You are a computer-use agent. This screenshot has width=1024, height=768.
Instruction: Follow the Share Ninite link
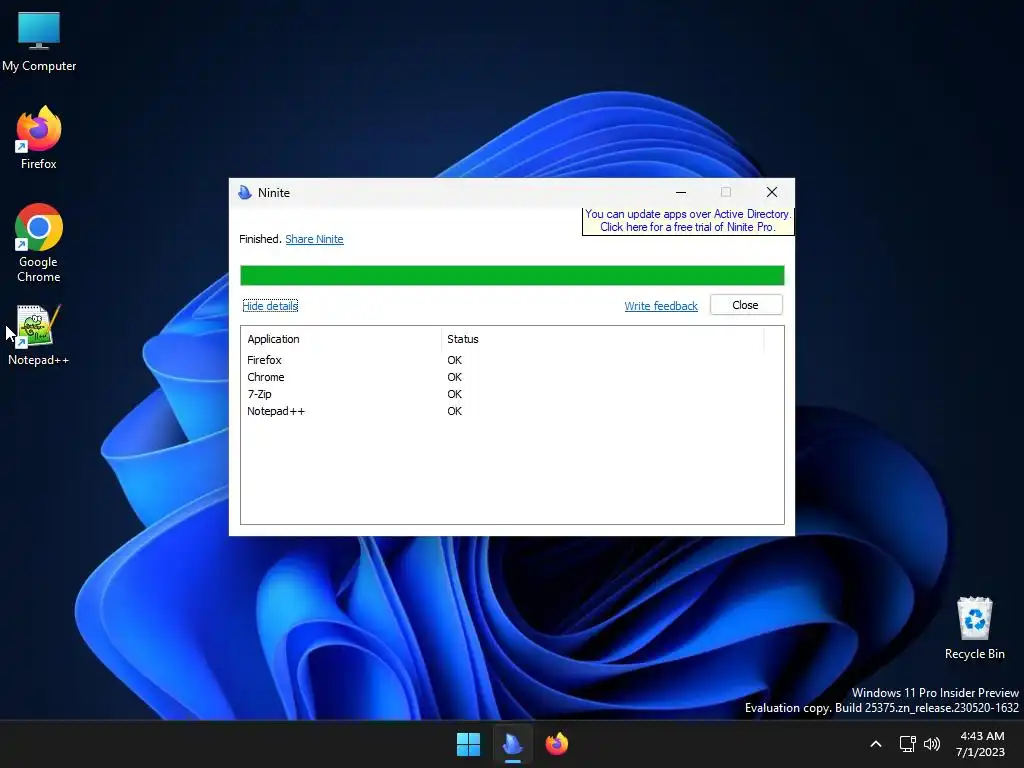314,239
